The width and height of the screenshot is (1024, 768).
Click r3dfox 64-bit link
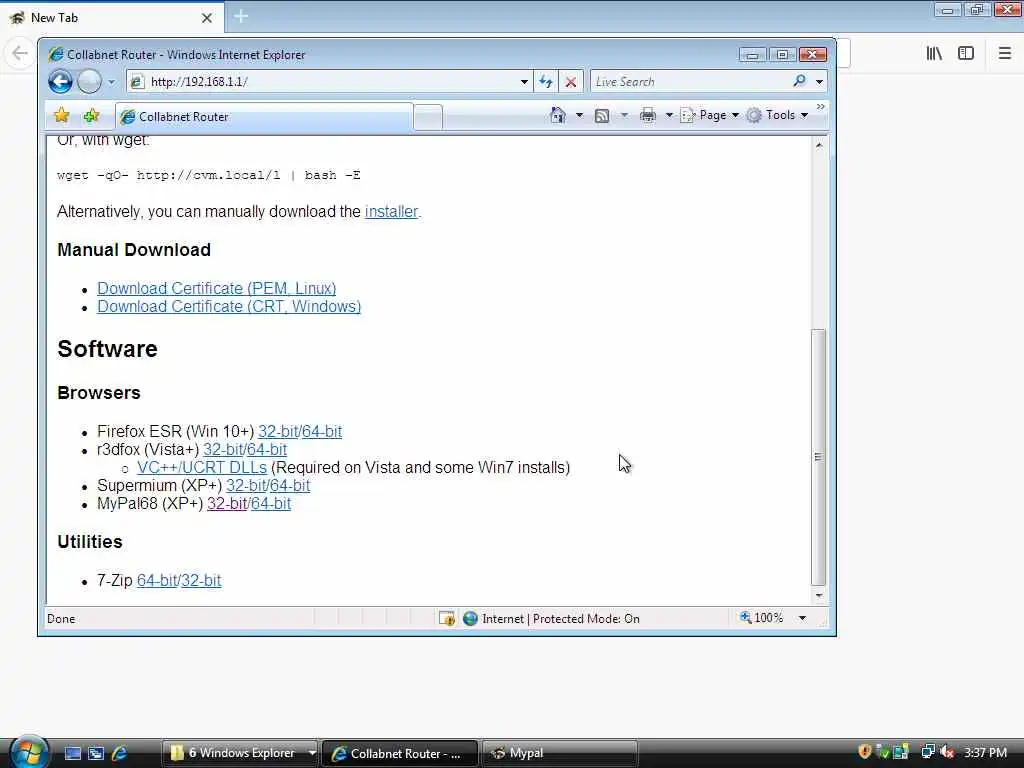tap(267, 450)
